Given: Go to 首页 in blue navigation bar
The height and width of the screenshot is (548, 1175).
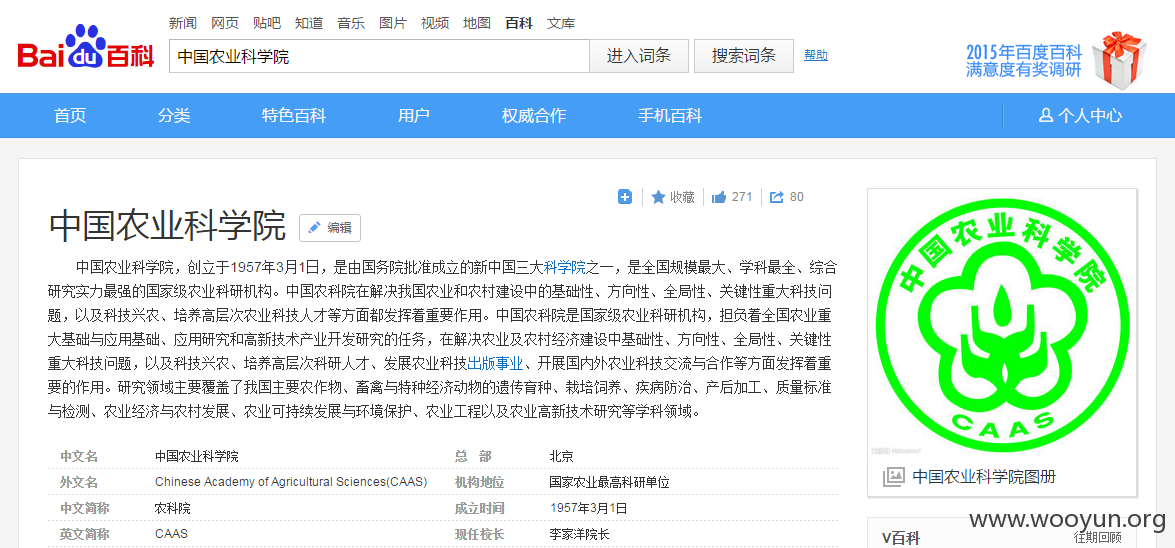Looking at the screenshot, I should point(70,115).
